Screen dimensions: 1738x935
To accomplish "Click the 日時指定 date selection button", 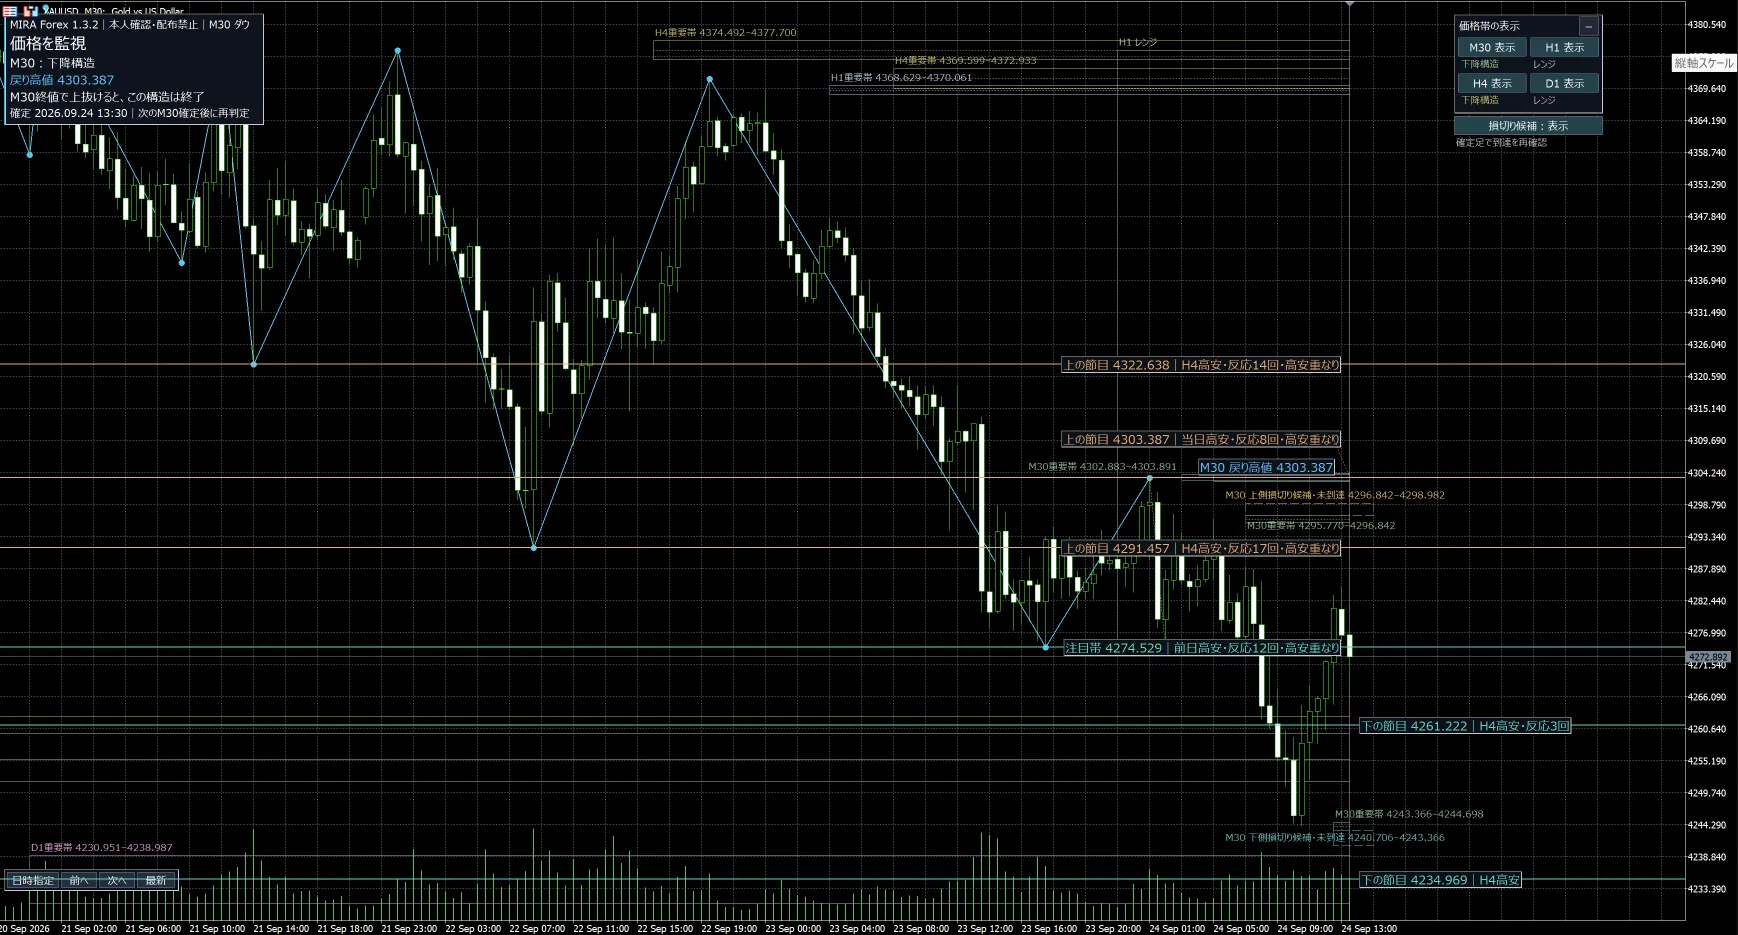I will (x=33, y=880).
